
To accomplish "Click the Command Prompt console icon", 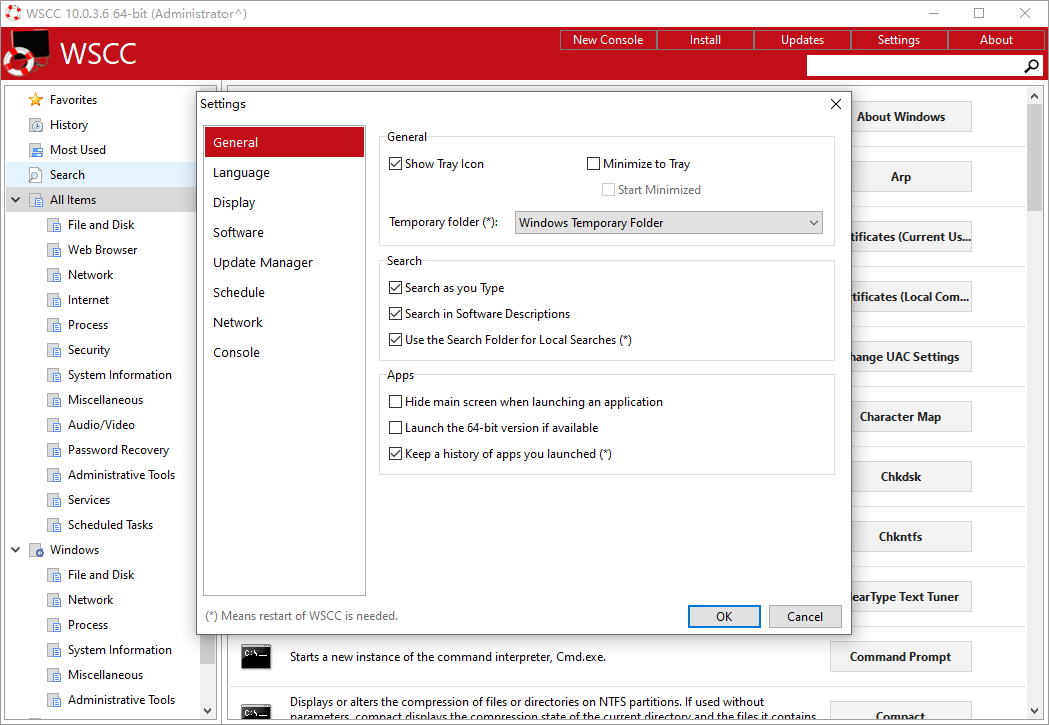I will tap(256, 657).
